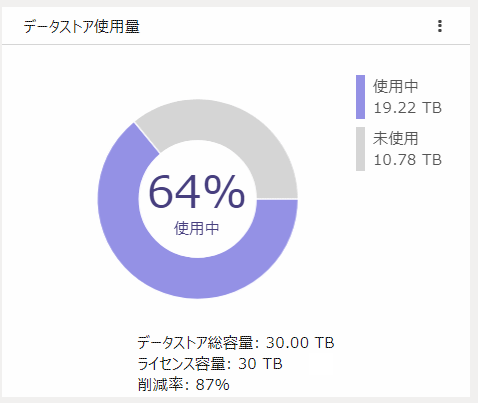The image size is (478, 403).
Task: Click the purple 使用中 legend color swatch
Action: click(x=360, y=97)
